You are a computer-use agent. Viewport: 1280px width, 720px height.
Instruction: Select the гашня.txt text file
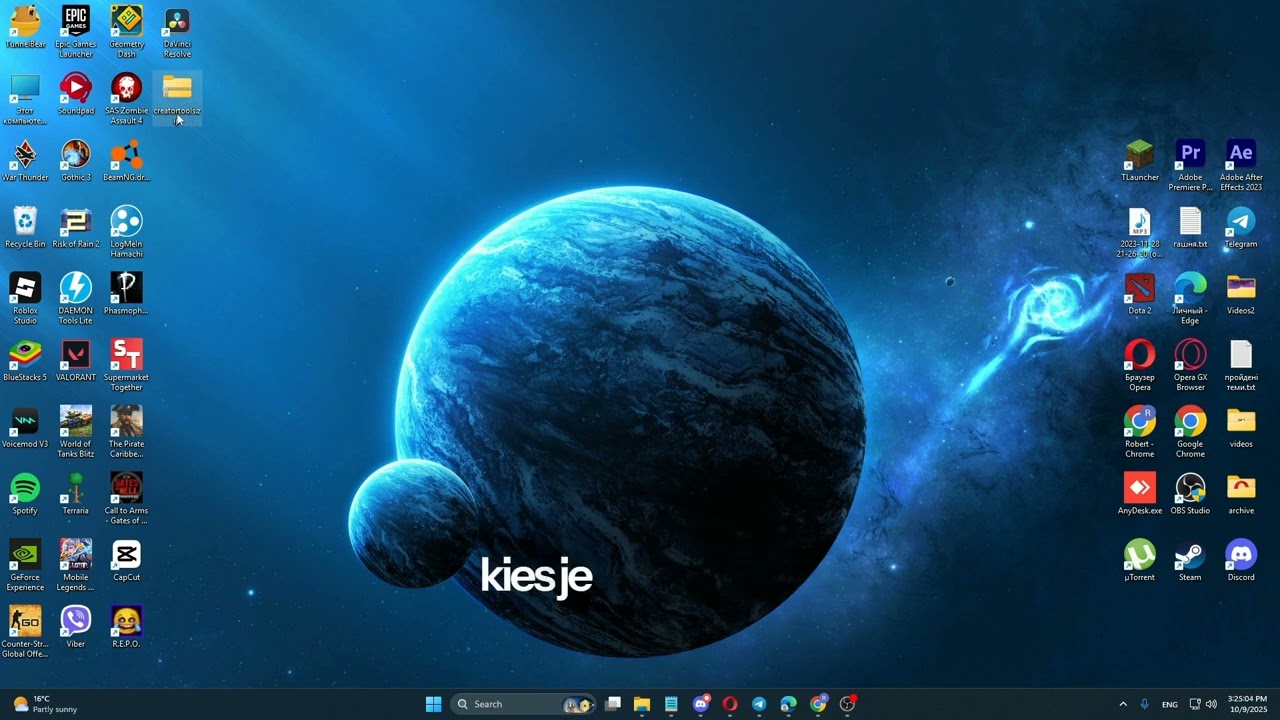(1190, 227)
